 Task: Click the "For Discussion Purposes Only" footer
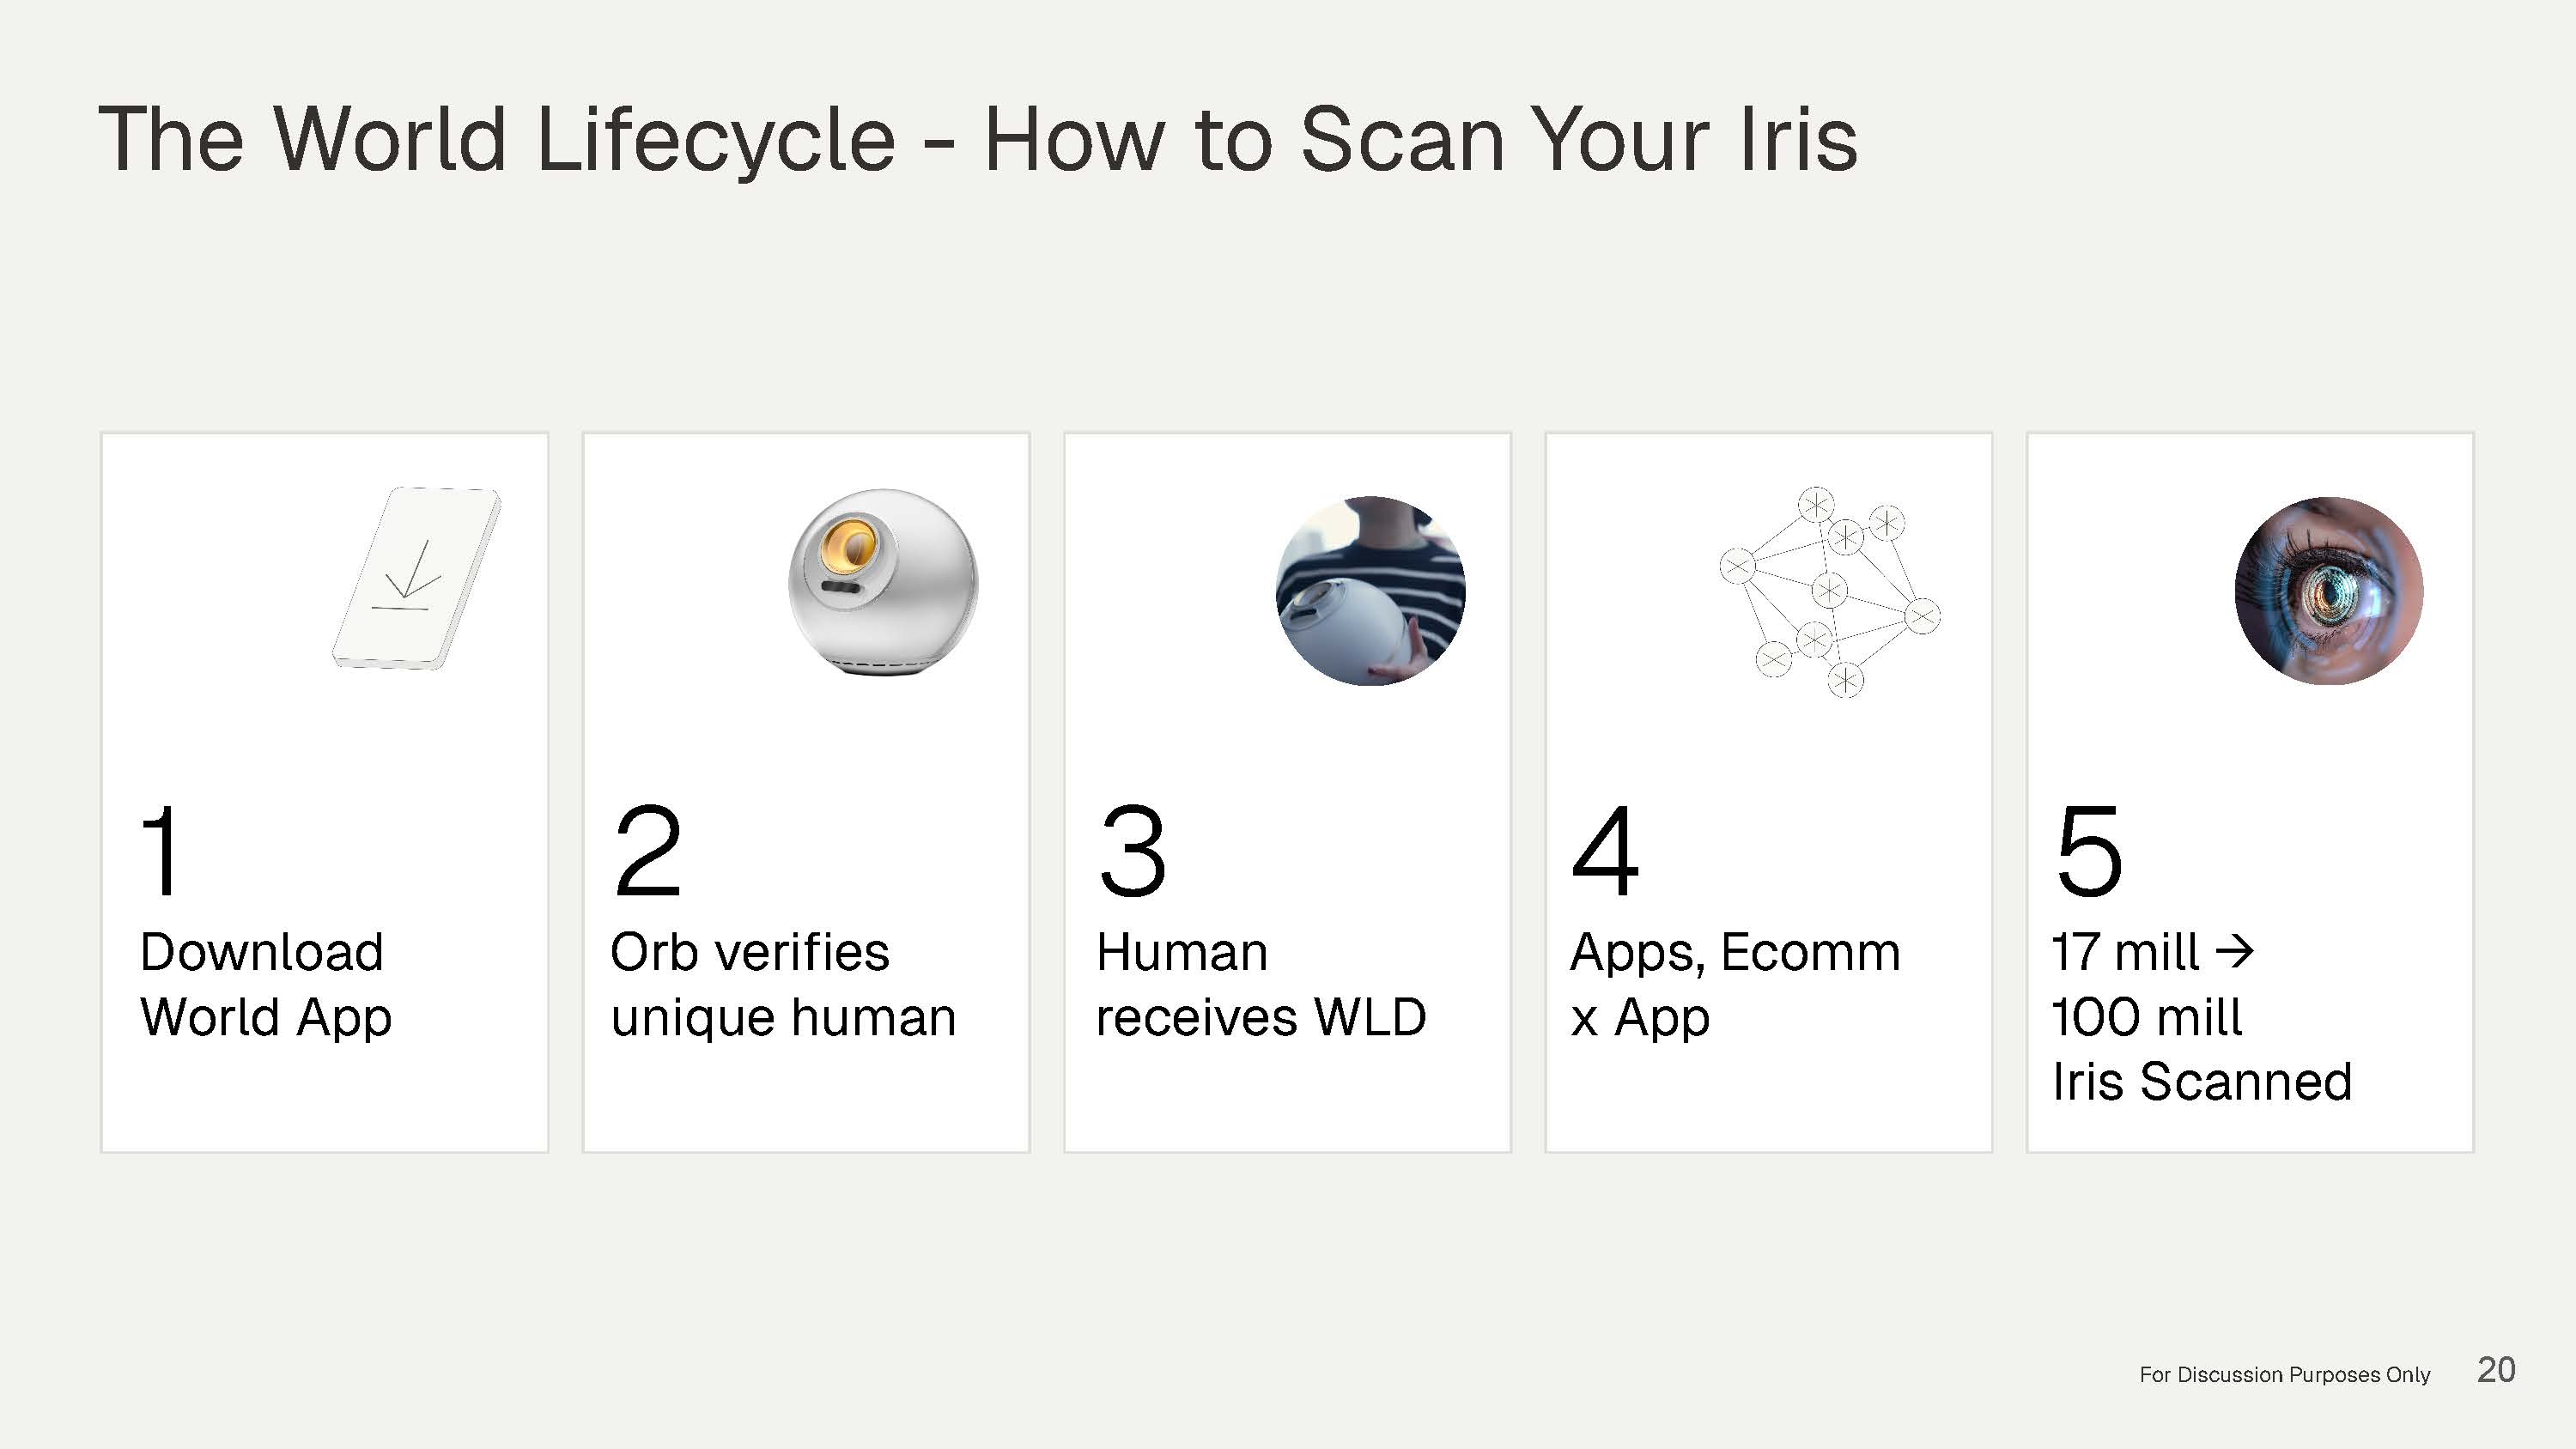pos(2284,1375)
